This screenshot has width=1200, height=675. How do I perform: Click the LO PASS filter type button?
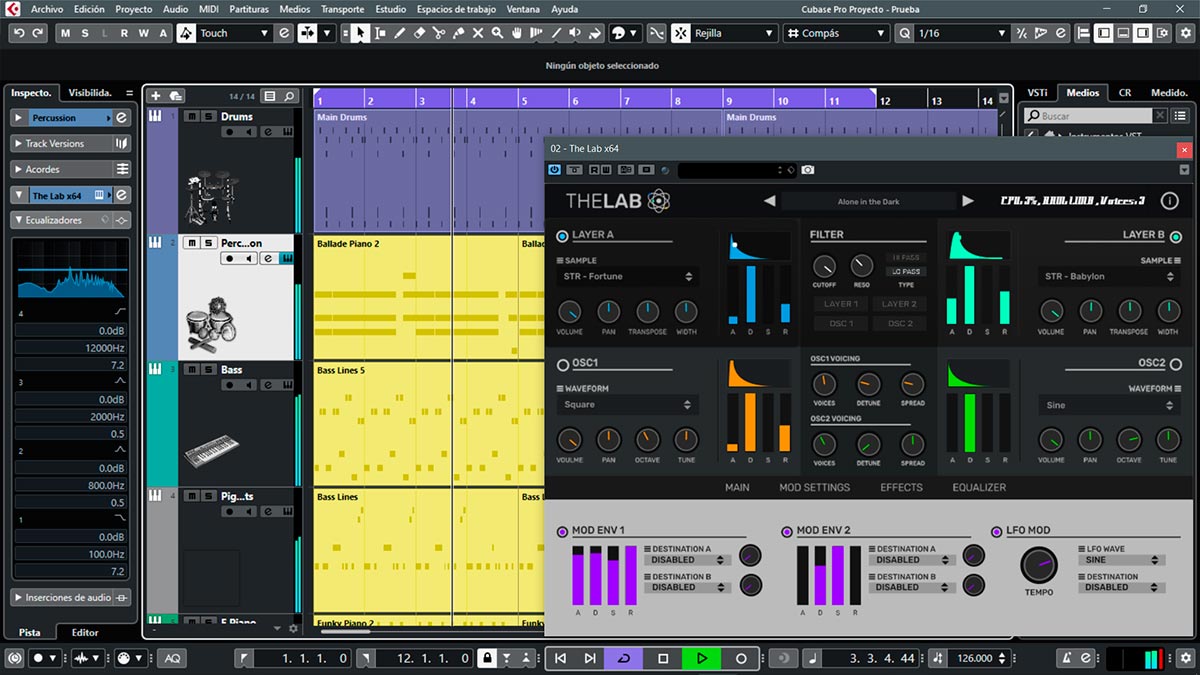point(905,272)
